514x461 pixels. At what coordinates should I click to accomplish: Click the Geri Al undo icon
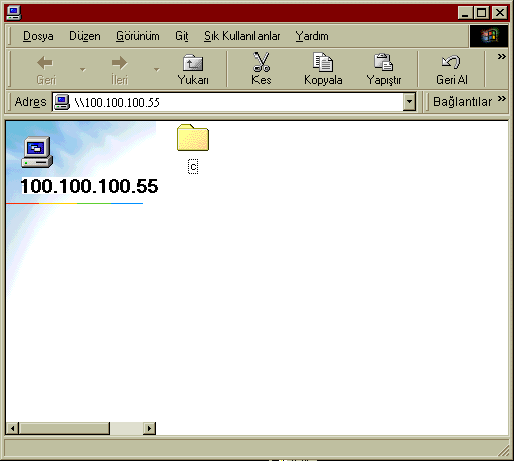(x=451, y=62)
